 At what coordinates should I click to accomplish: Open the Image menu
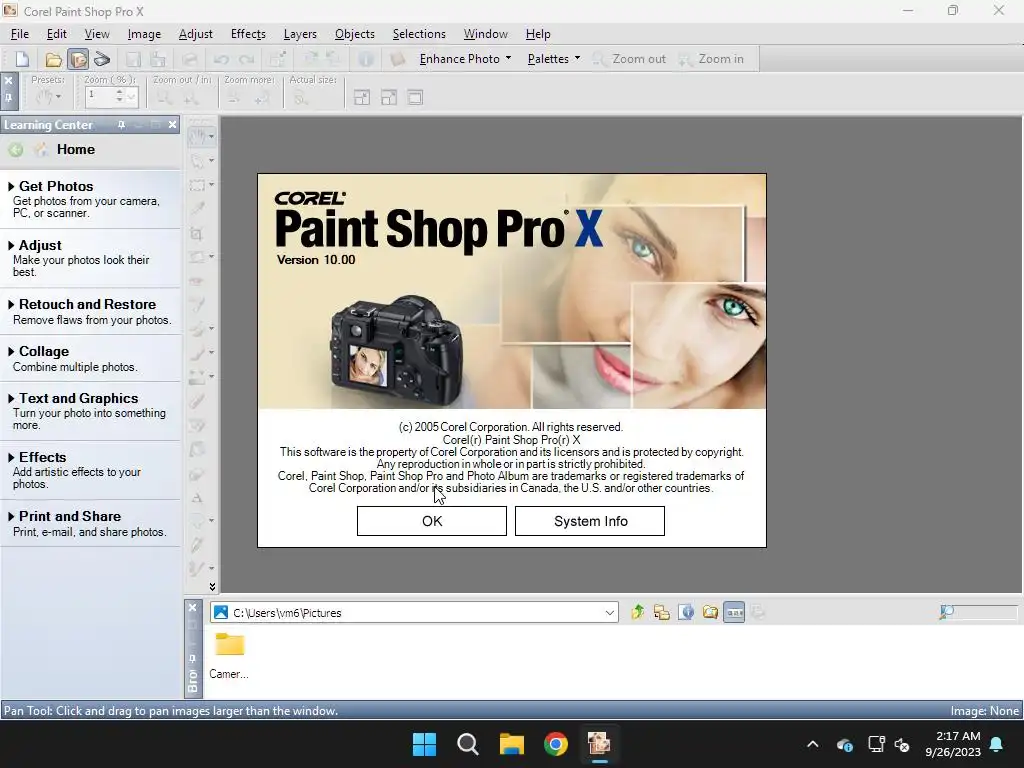(144, 34)
